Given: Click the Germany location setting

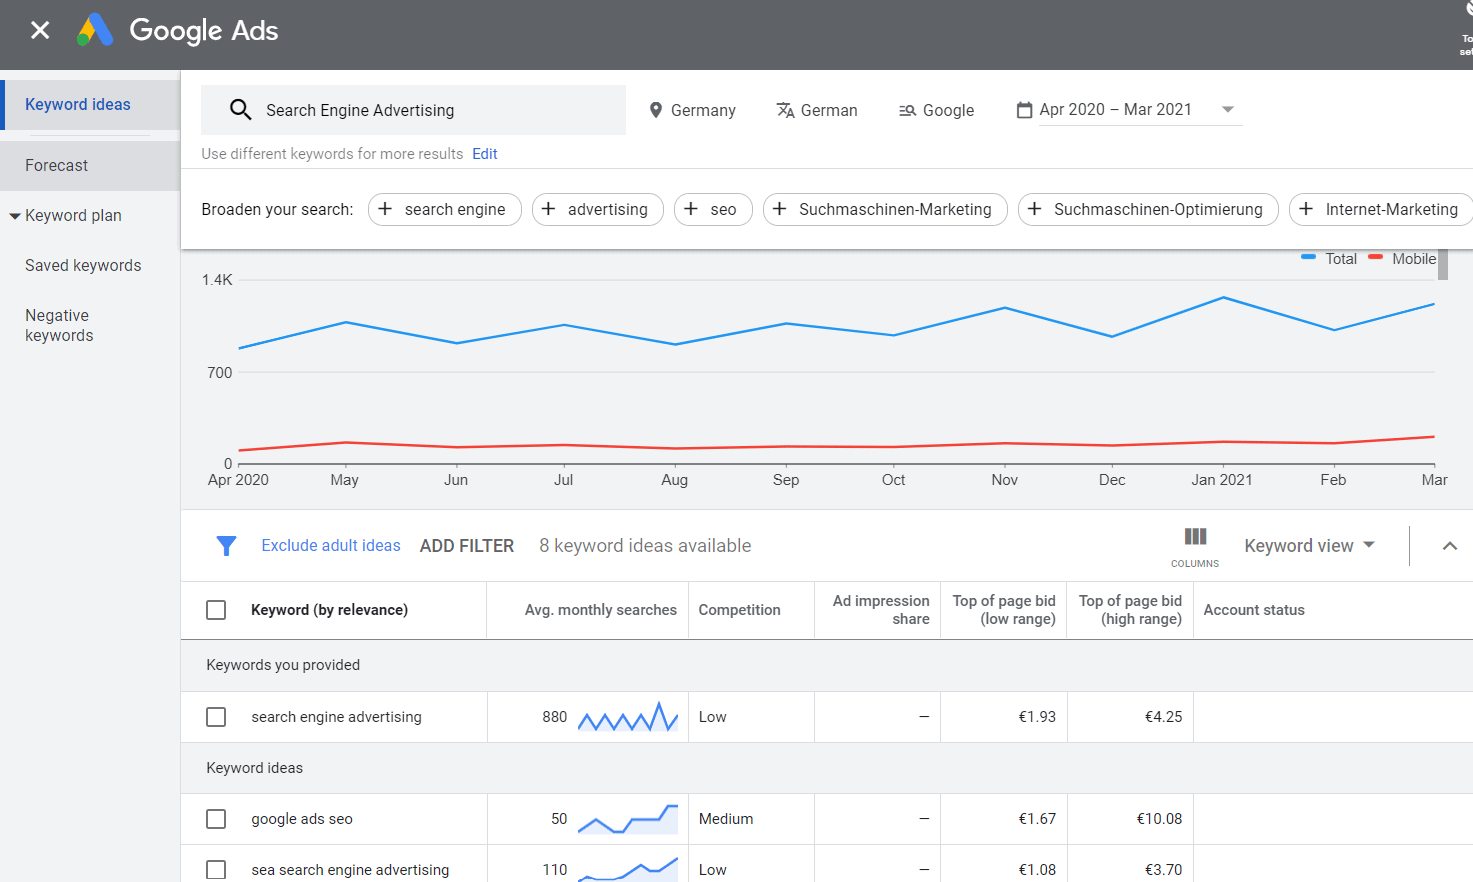Looking at the screenshot, I should pos(692,110).
